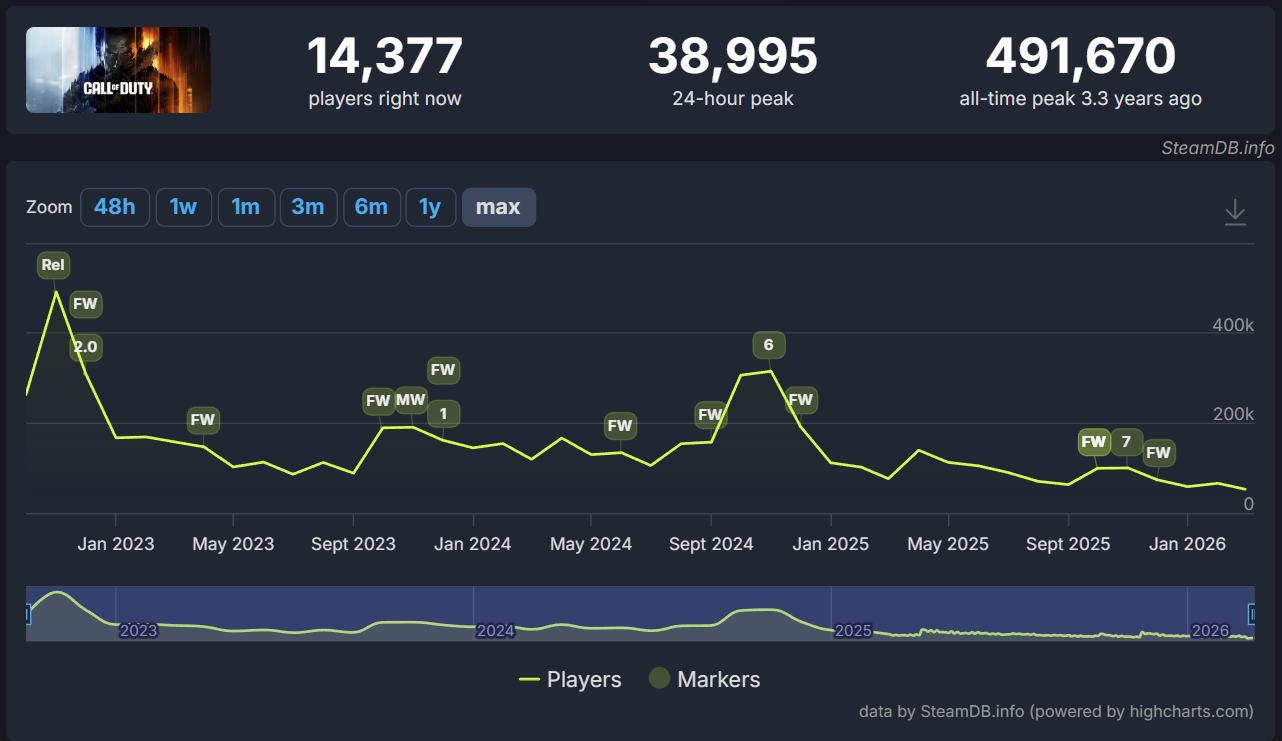Click the 2026 label in the navigator

click(1210, 631)
